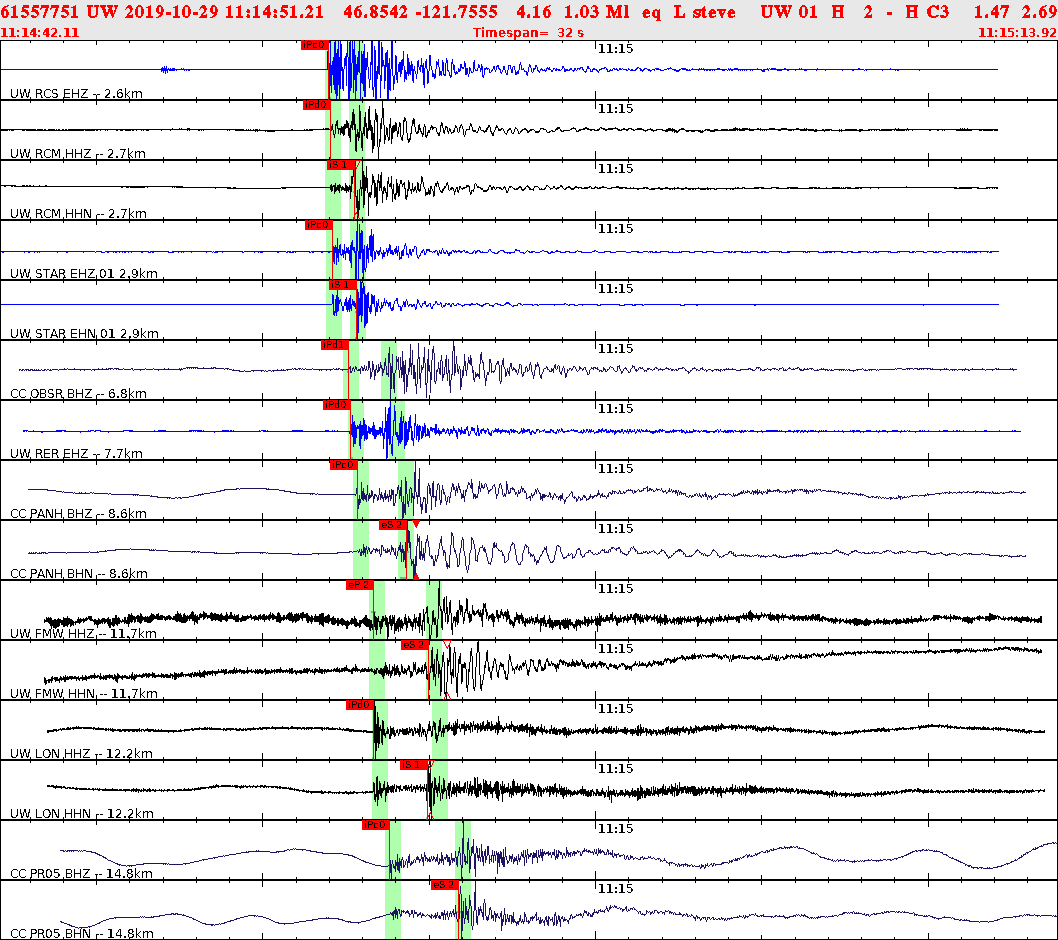1058x940 pixels.
Task: Click the eS 2 pick flag on CC PANH BHN
Action: point(393,523)
